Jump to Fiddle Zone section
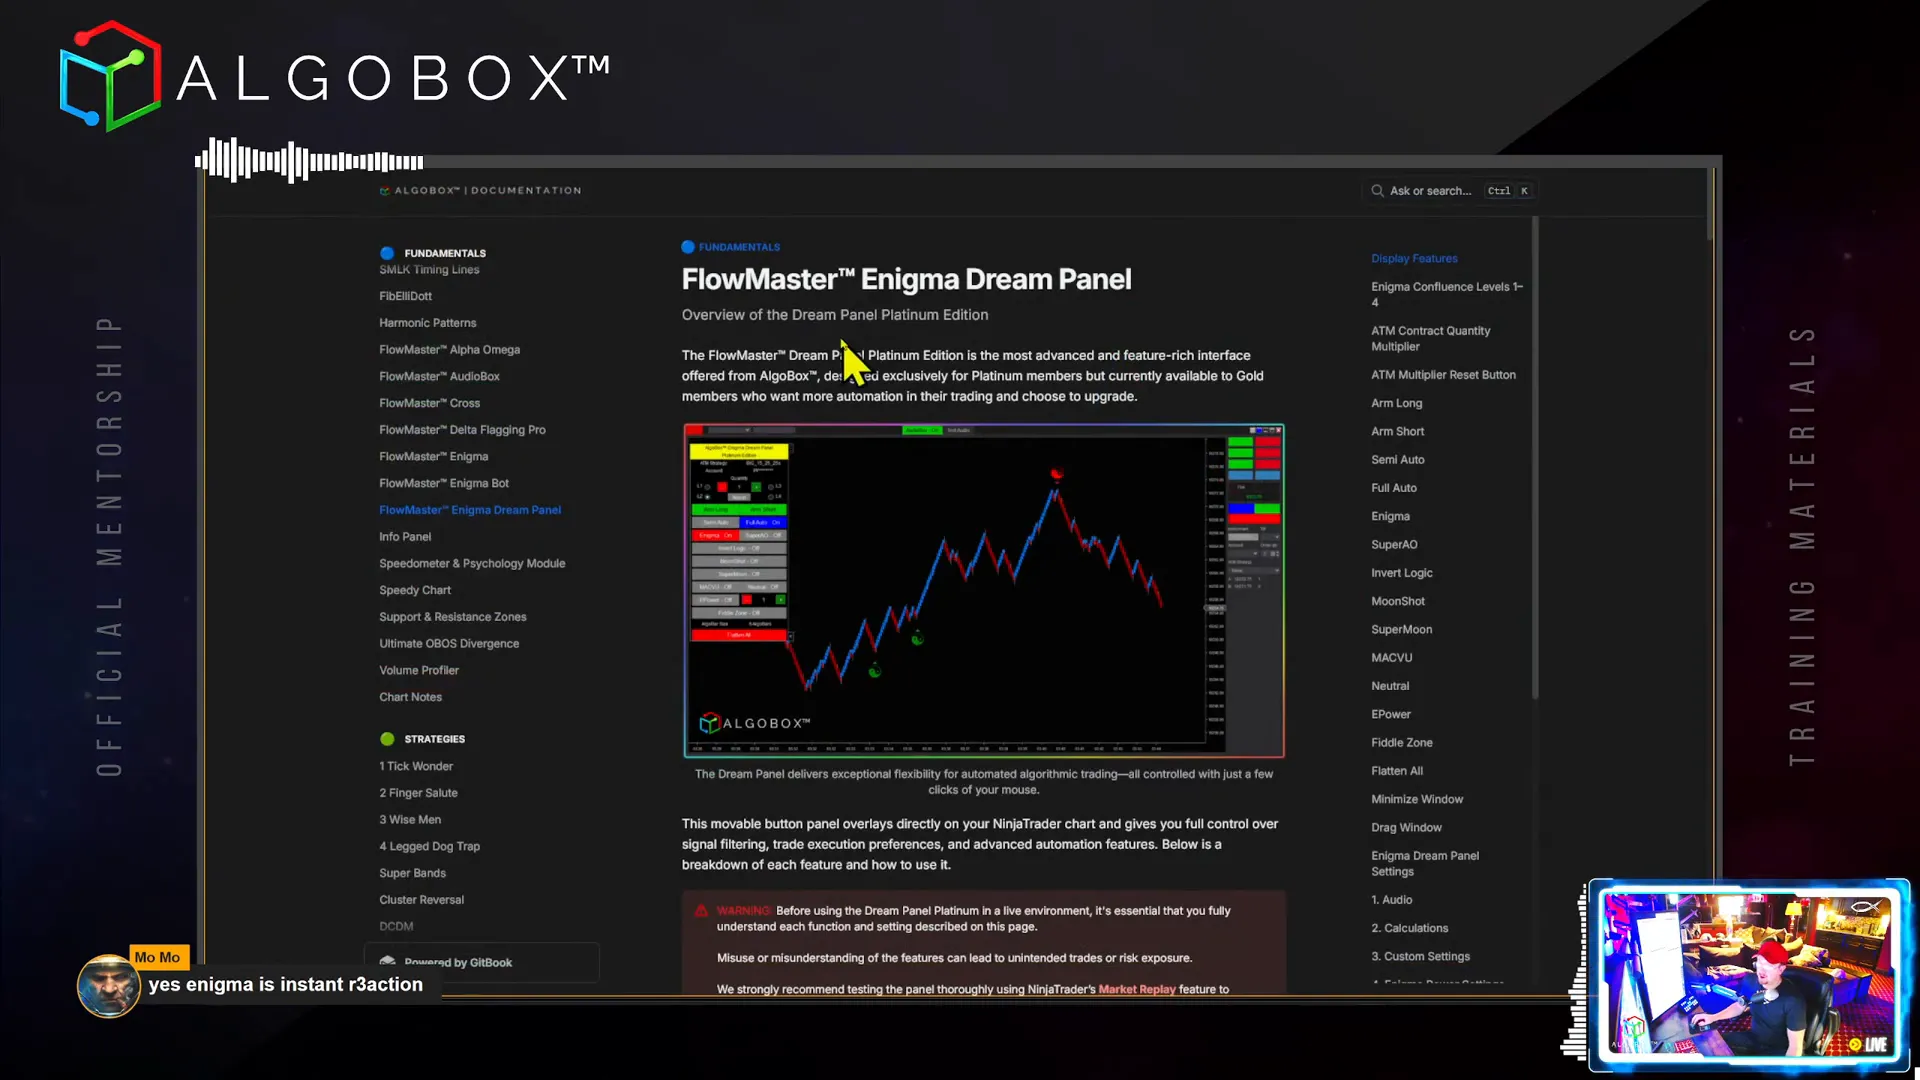Image resolution: width=1920 pixels, height=1080 pixels. pos(1401,743)
